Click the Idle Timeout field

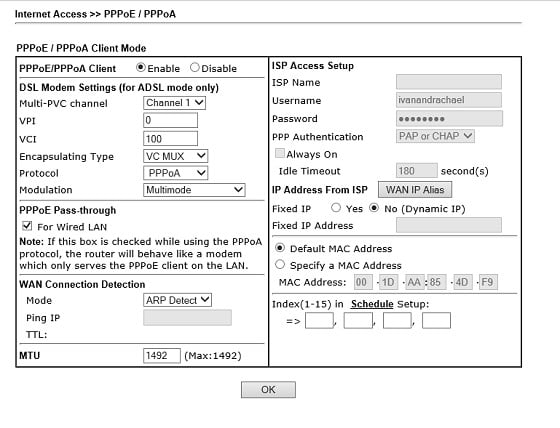pyautogui.click(x=416, y=170)
